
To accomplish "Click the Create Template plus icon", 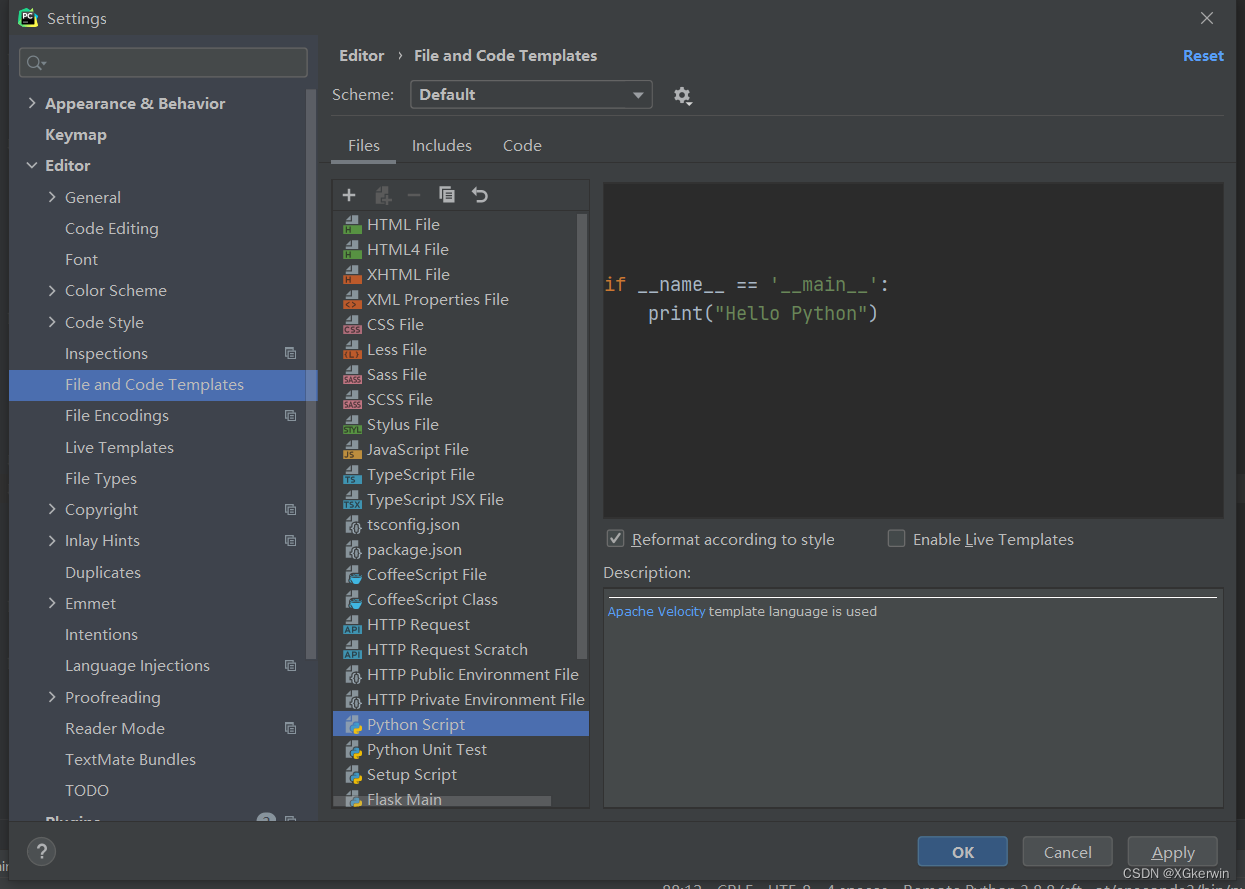I will [x=349, y=195].
